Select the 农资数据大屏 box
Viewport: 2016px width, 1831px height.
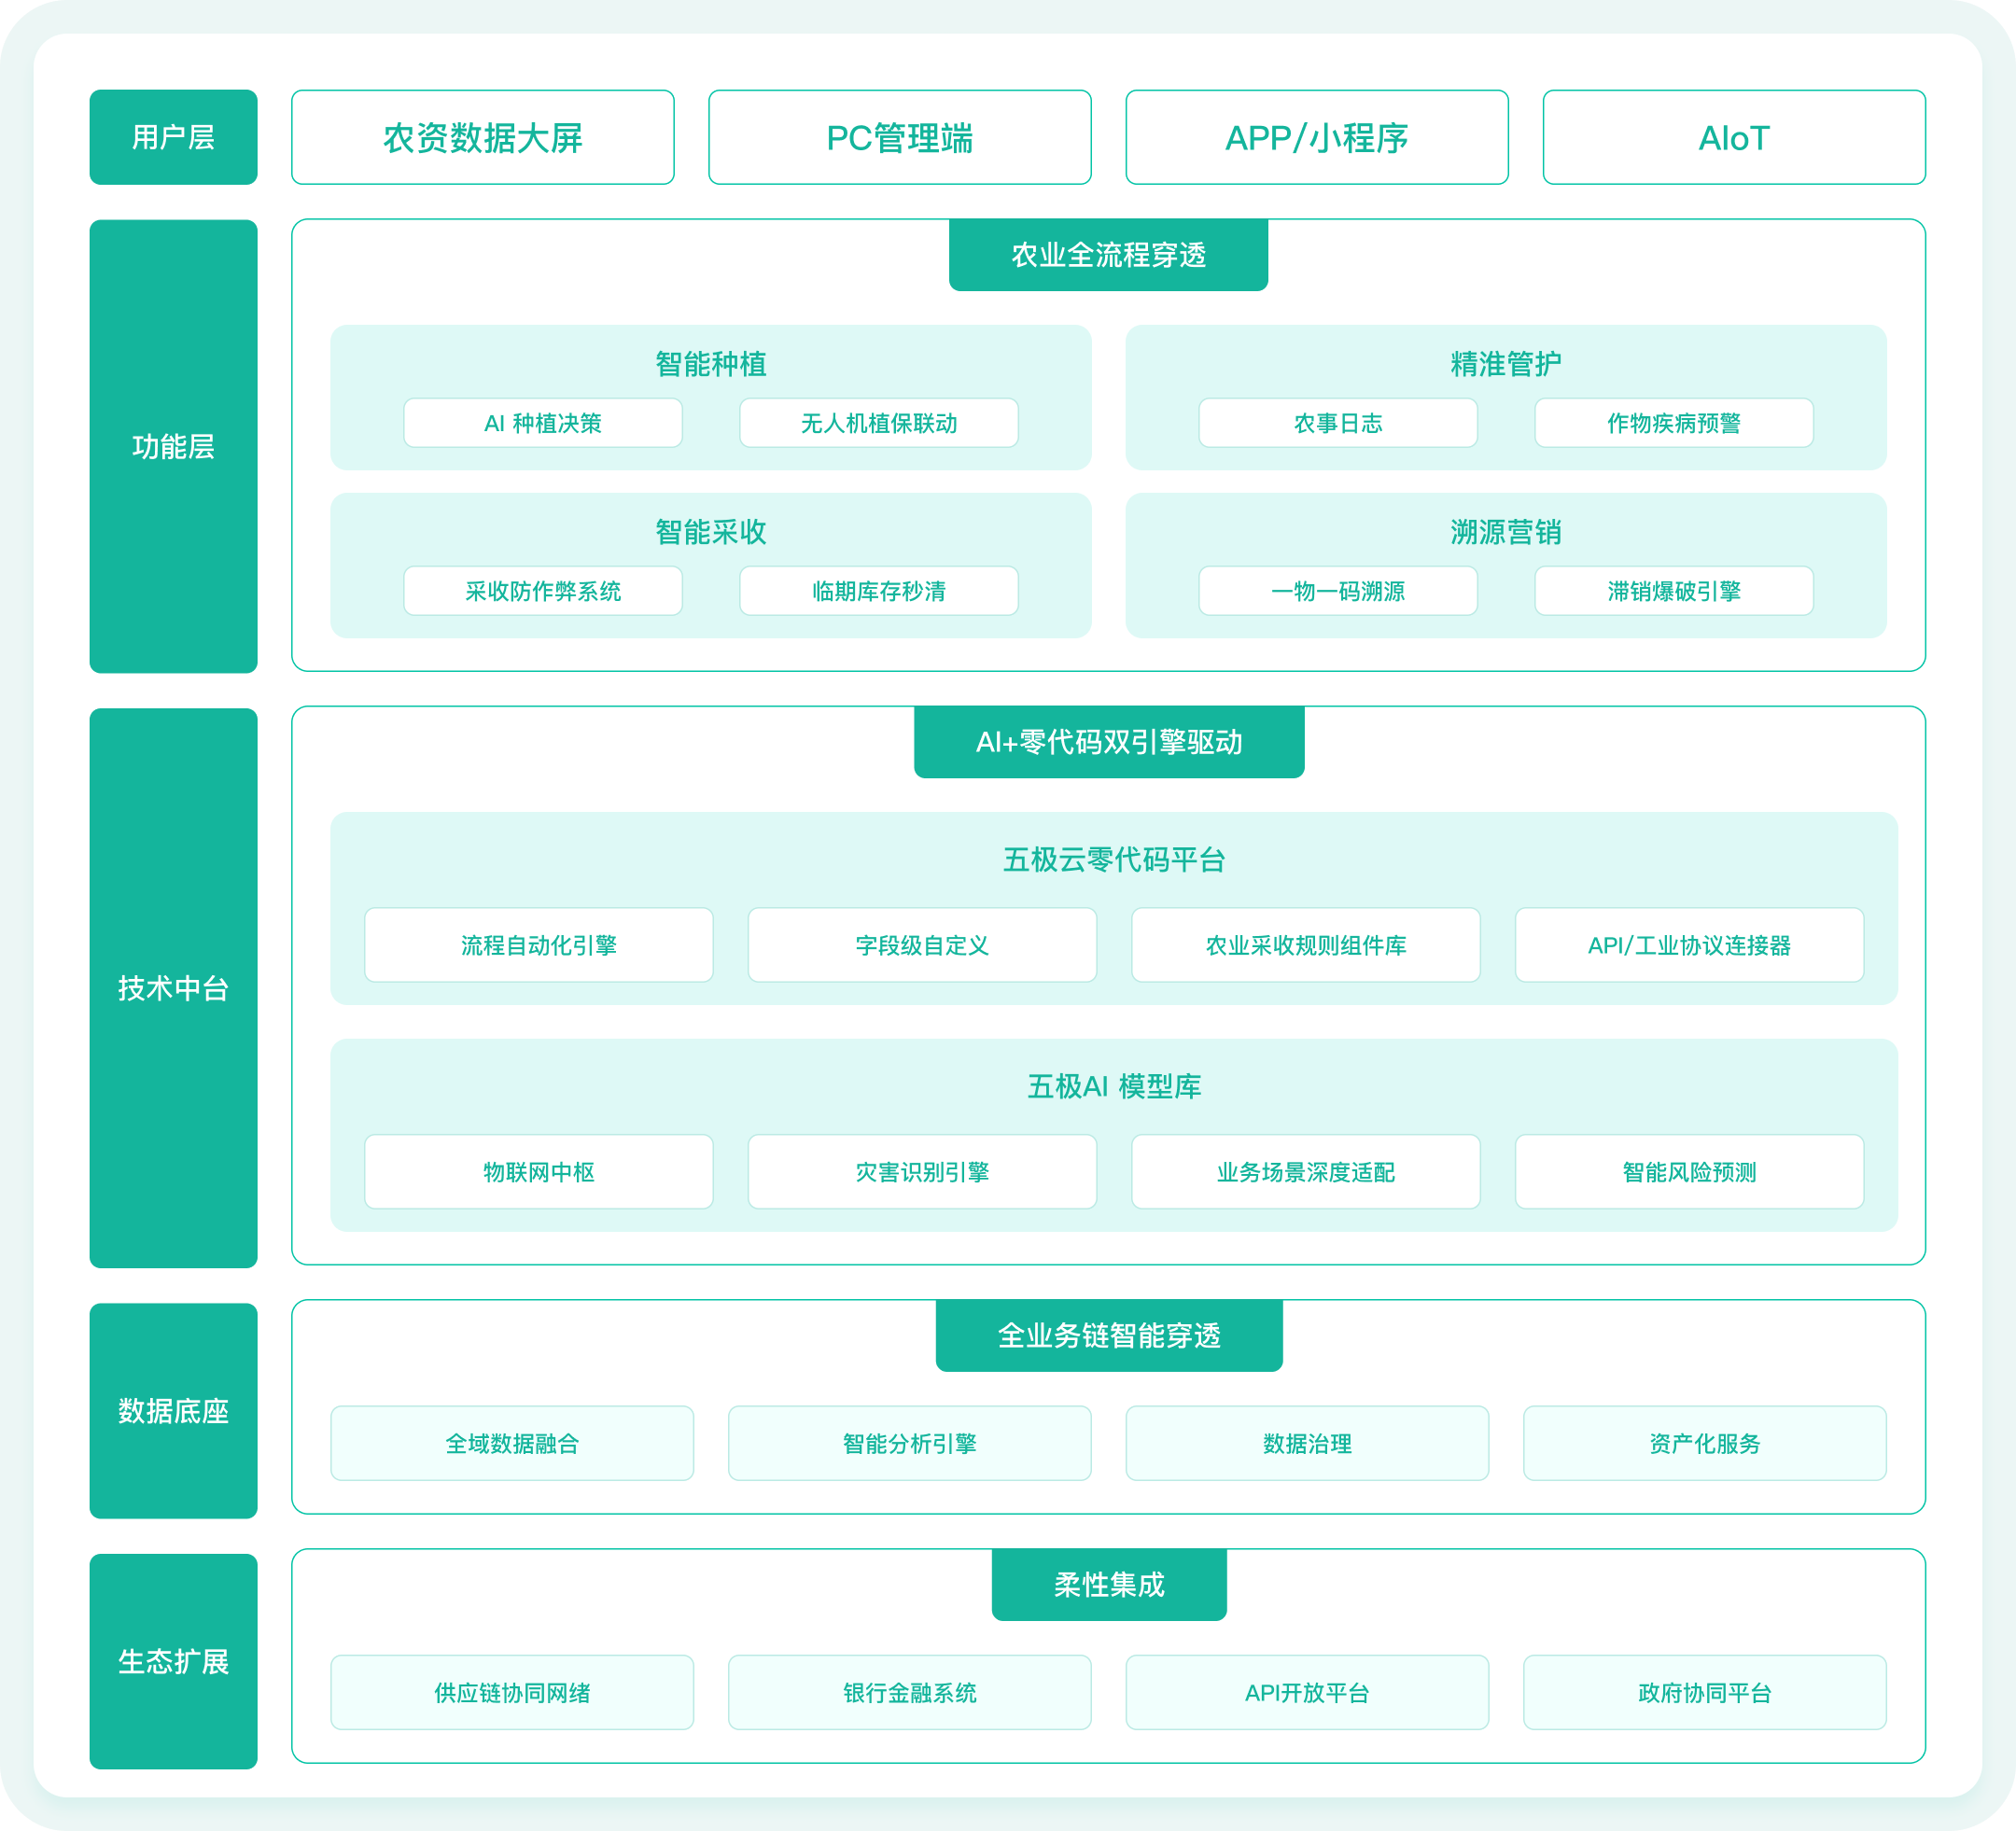(483, 137)
